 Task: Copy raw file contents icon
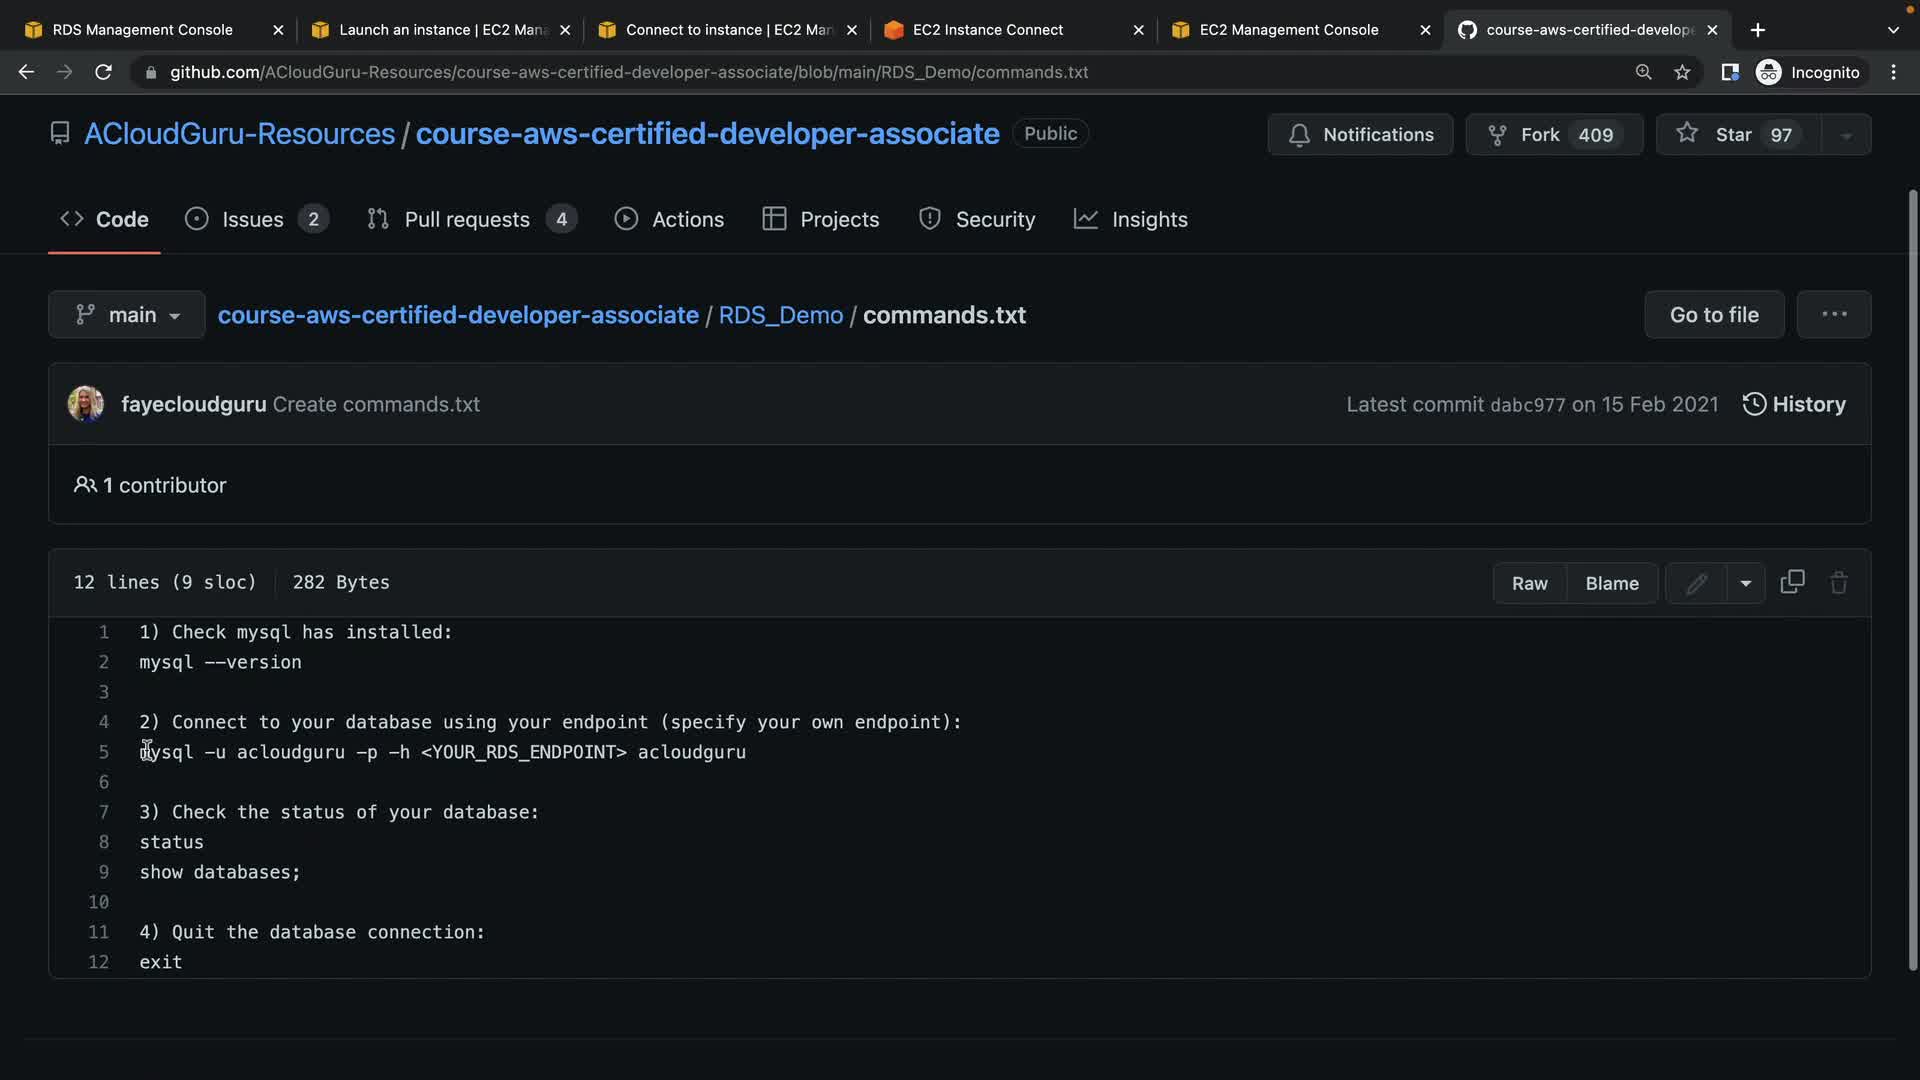(x=1792, y=583)
